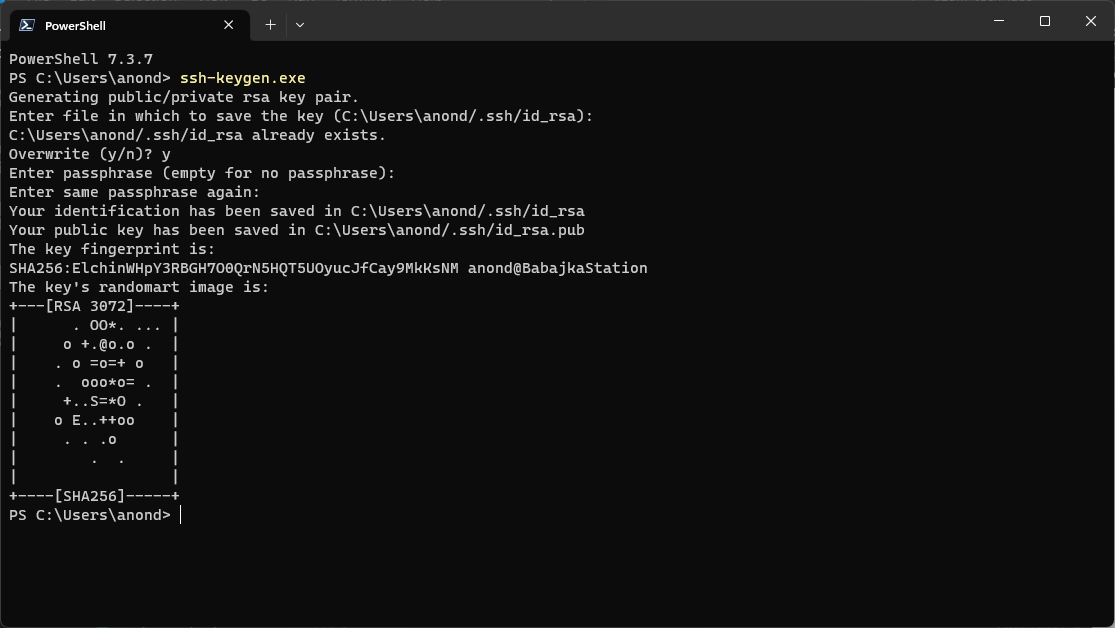Image resolution: width=1115 pixels, height=628 pixels.
Task: Open the new tab dropdown chevron
Action: pos(299,25)
